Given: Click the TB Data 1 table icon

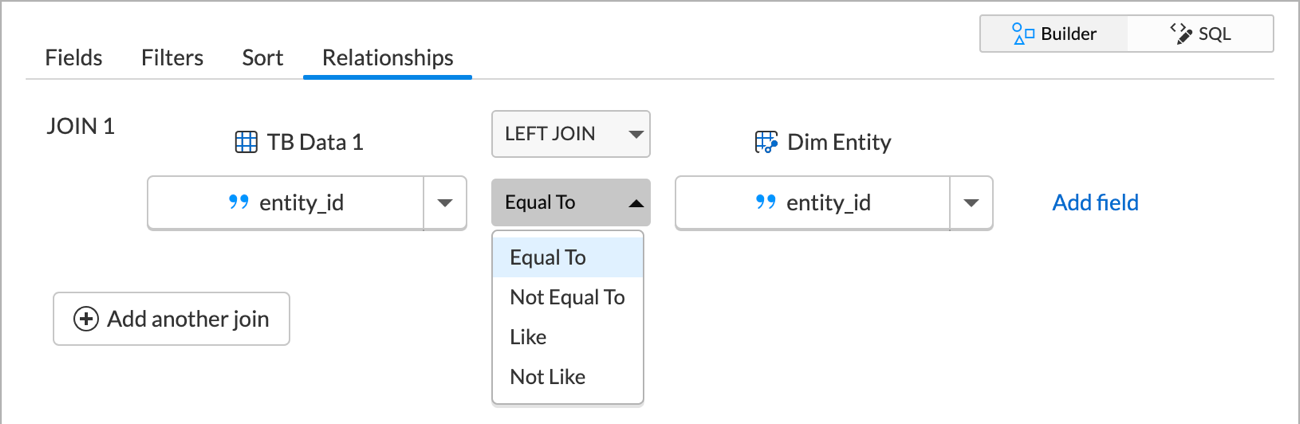Looking at the screenshot, I should click(x=246, y=142).
